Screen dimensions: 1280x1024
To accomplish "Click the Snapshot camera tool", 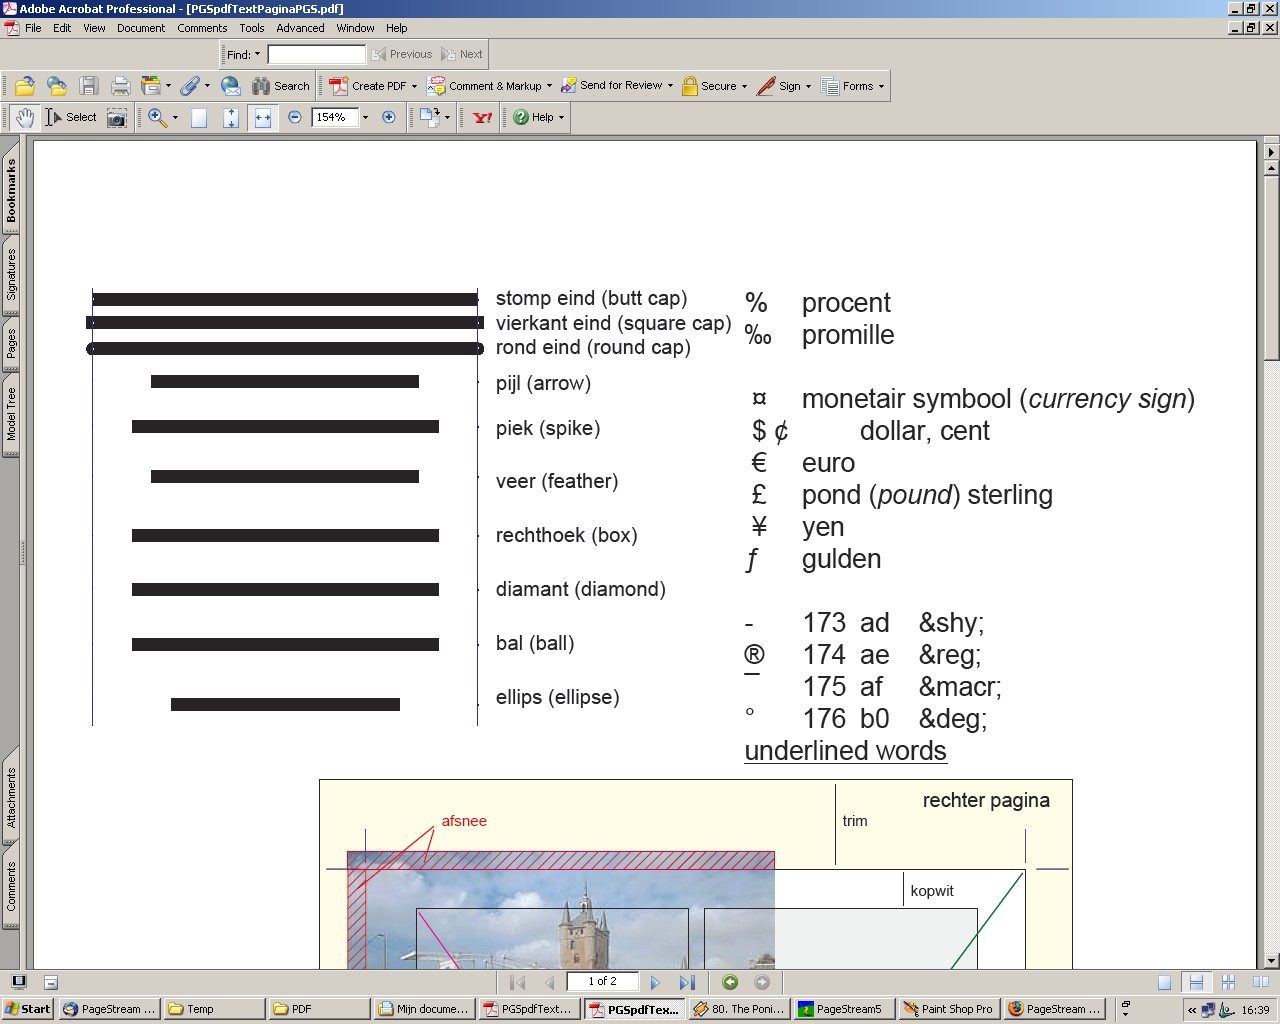I will (117, 118).
